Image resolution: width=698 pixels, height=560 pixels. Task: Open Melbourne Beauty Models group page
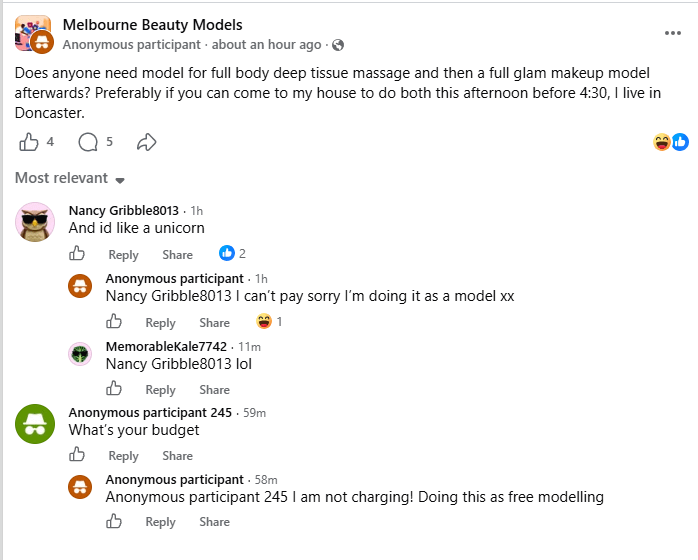(153, 25)
